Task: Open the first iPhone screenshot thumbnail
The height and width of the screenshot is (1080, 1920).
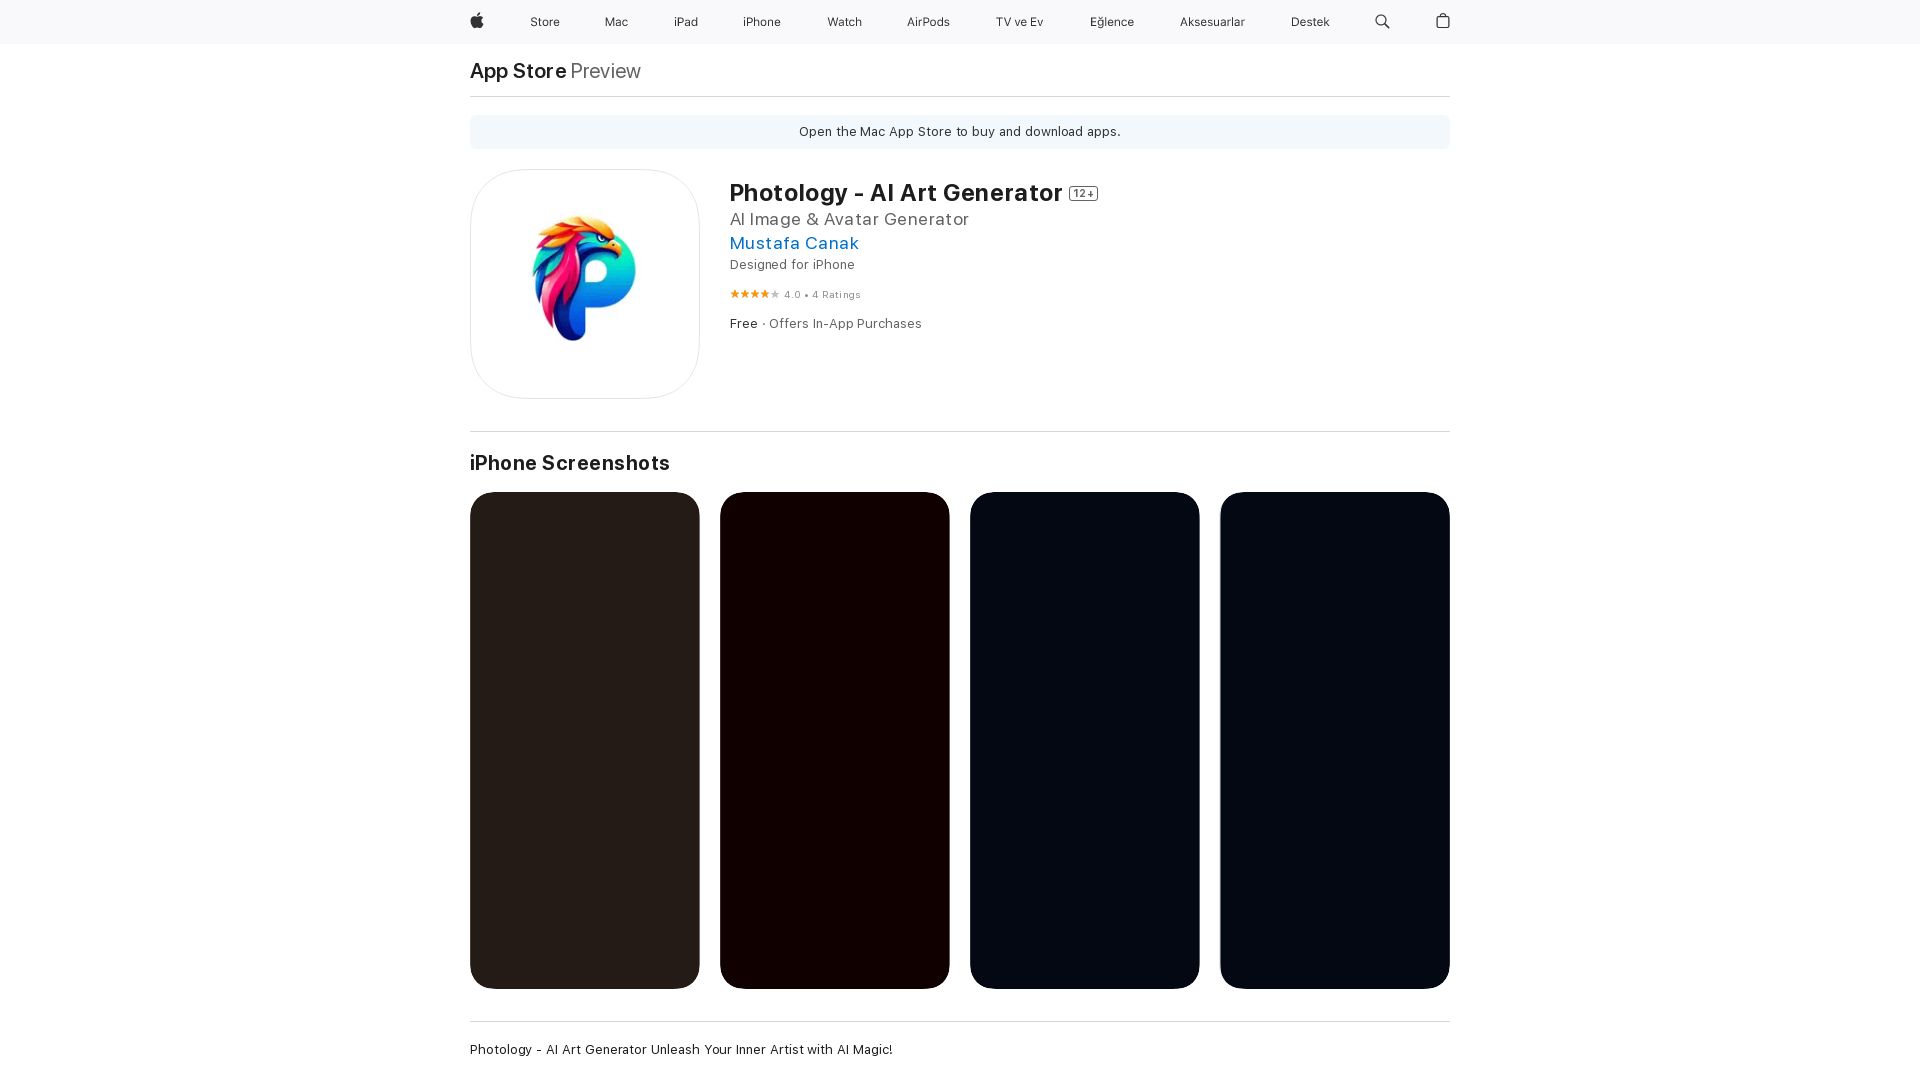Action: click(584, 740)
